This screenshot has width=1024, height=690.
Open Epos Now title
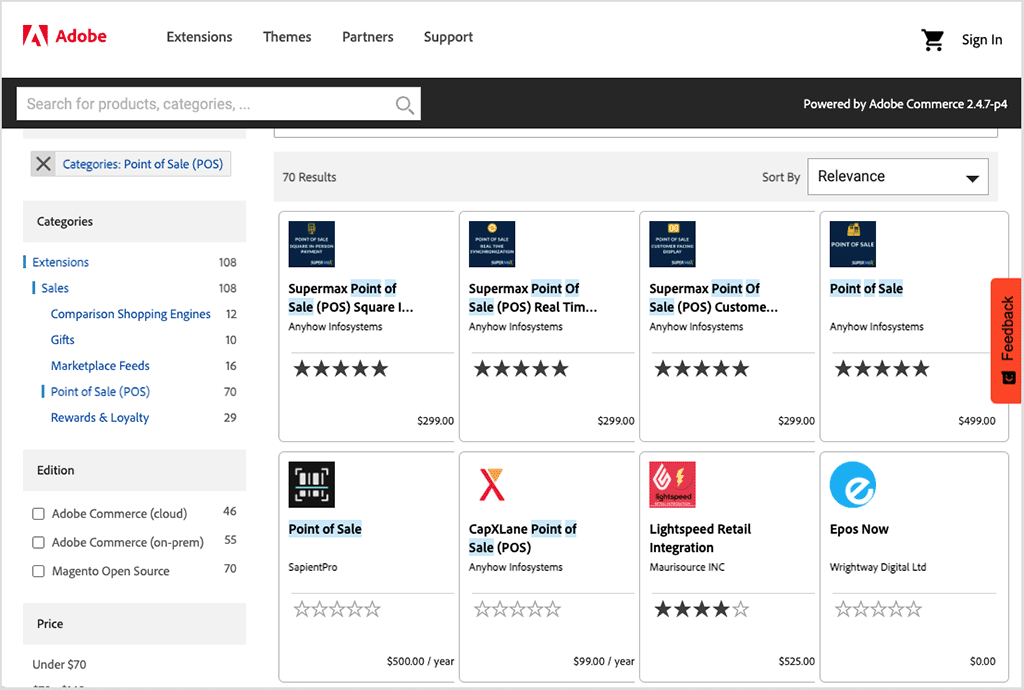[859, 529]
